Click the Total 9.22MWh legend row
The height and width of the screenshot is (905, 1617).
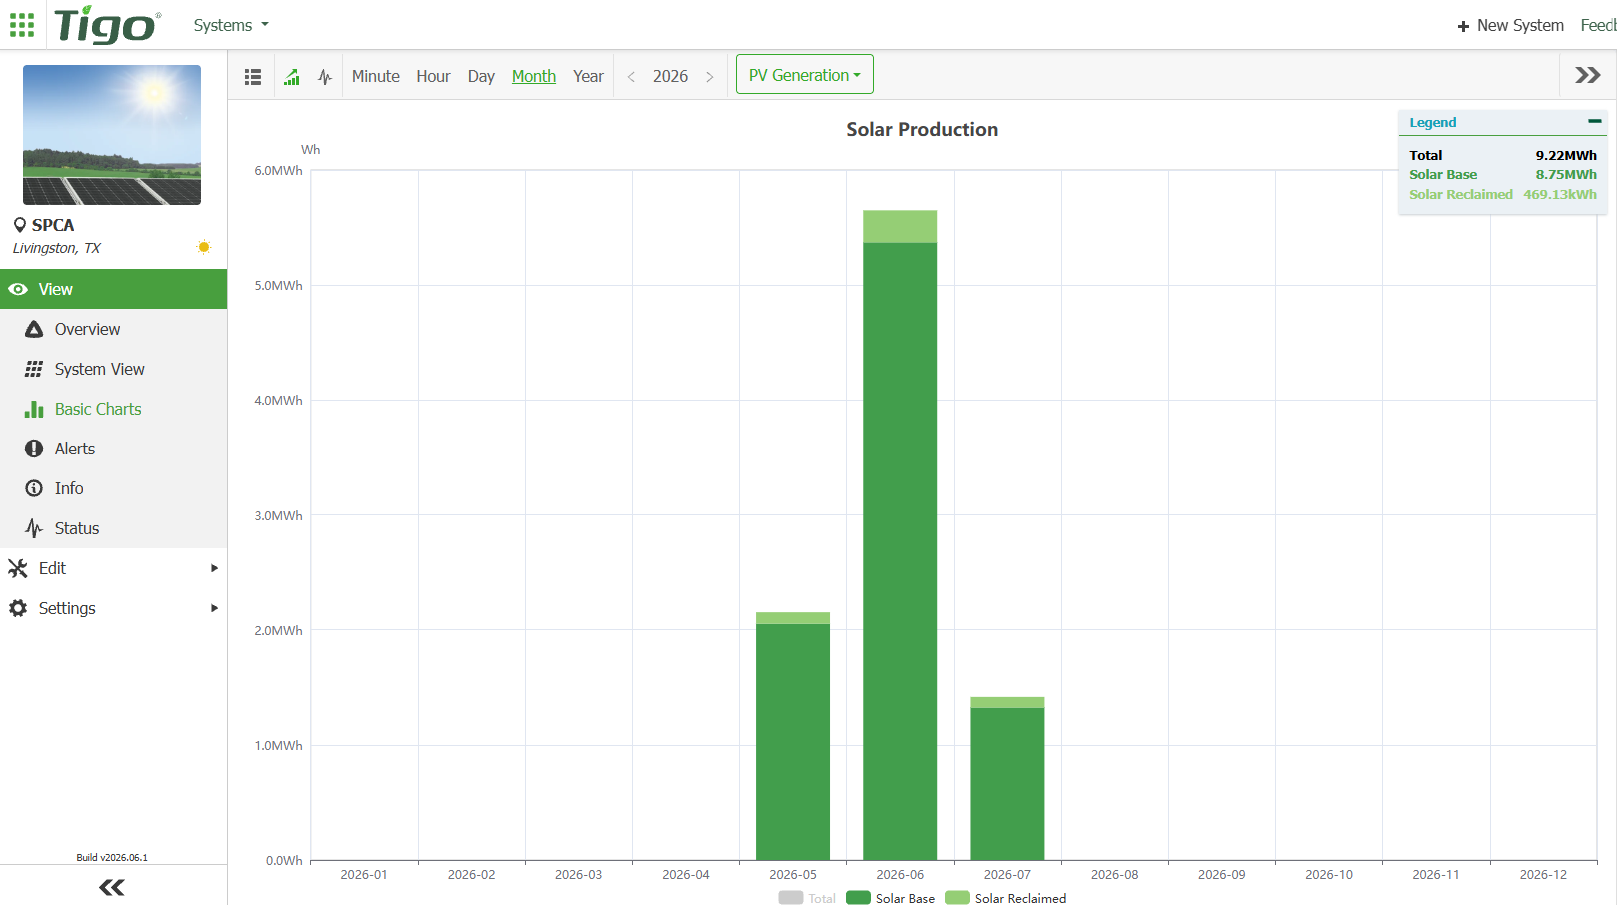1503,155
